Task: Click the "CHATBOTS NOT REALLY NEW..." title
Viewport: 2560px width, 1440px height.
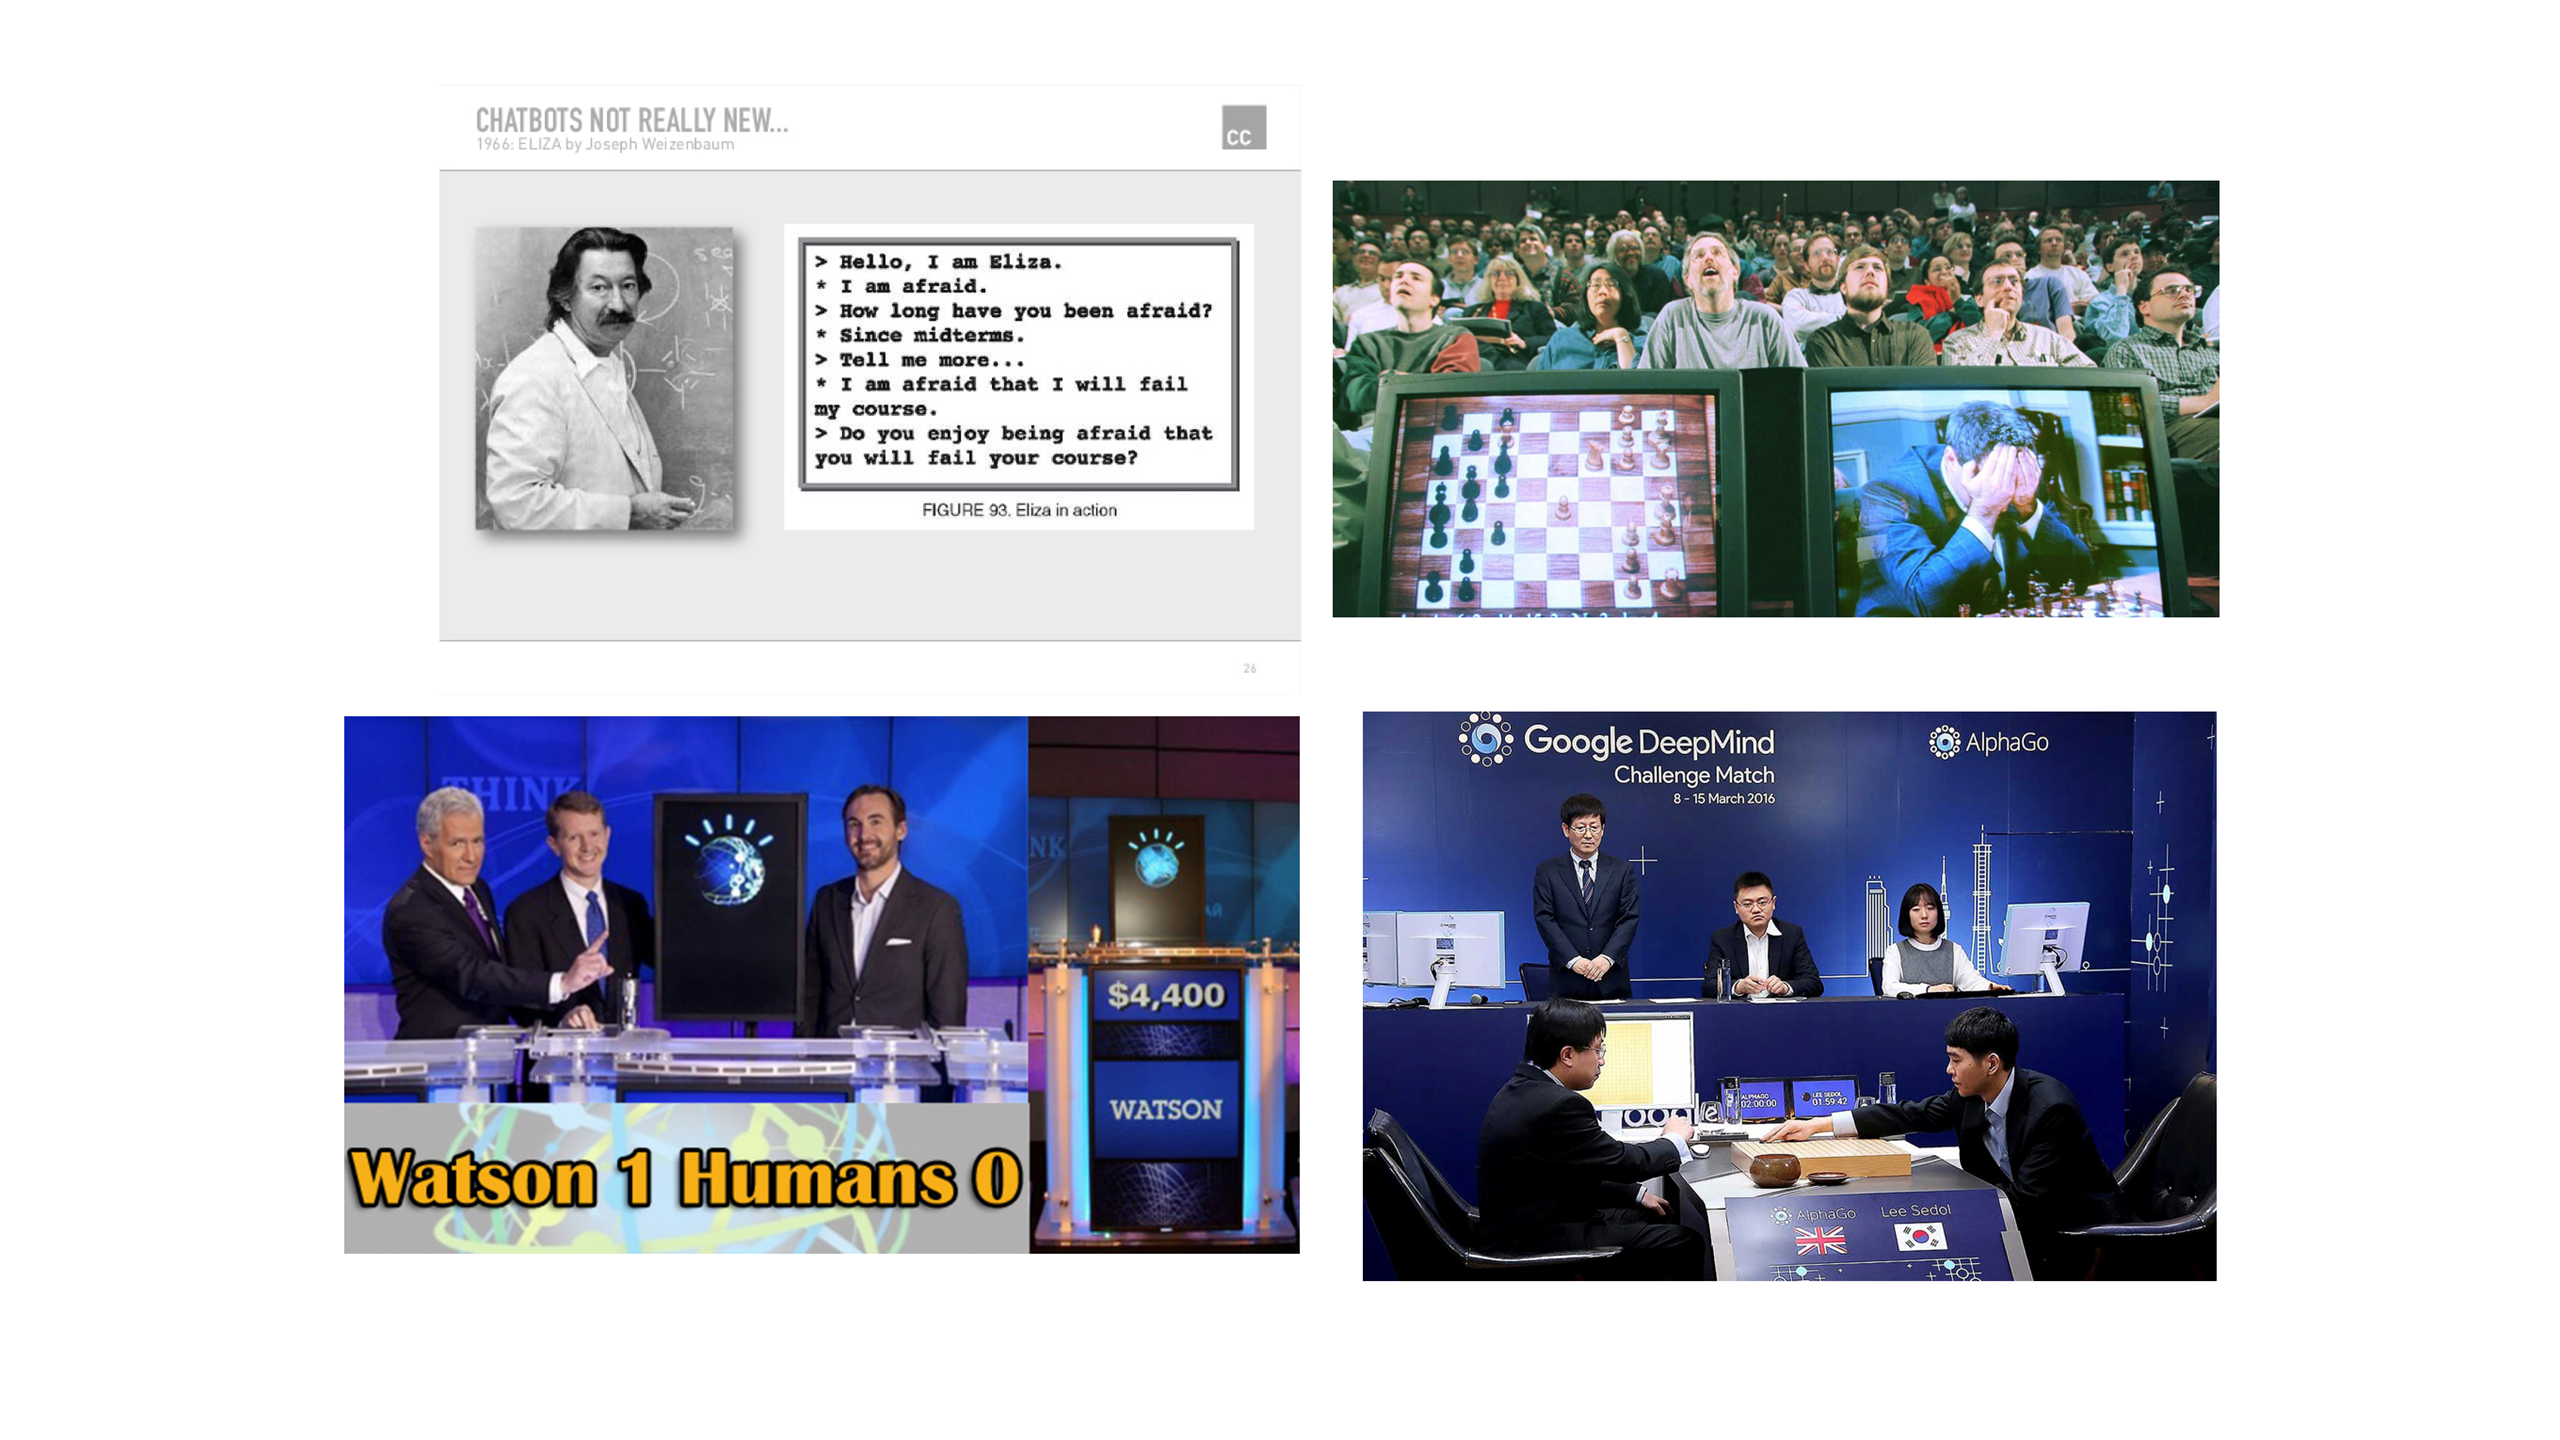Action: point(631,120)
